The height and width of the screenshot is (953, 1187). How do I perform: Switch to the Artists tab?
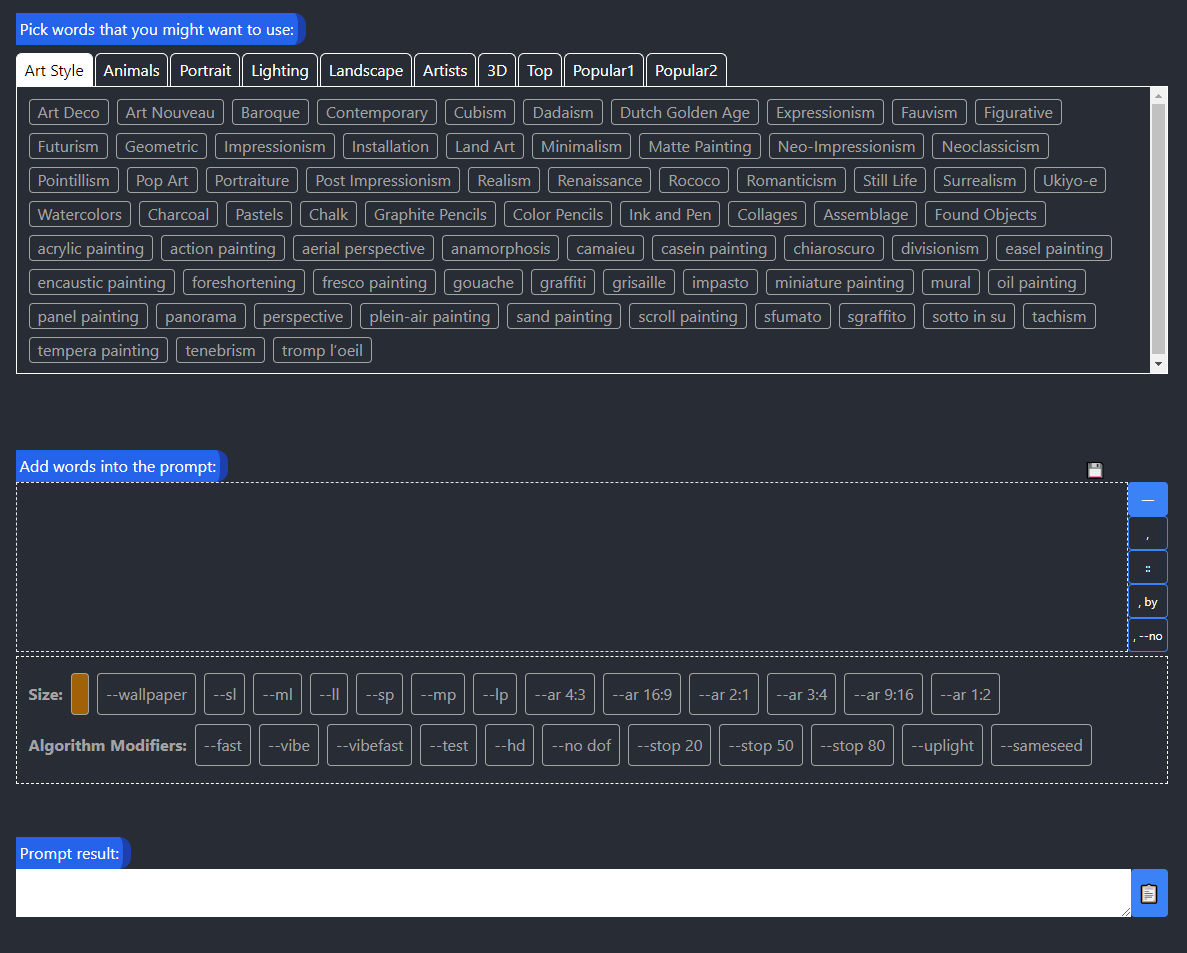(445, 70)
